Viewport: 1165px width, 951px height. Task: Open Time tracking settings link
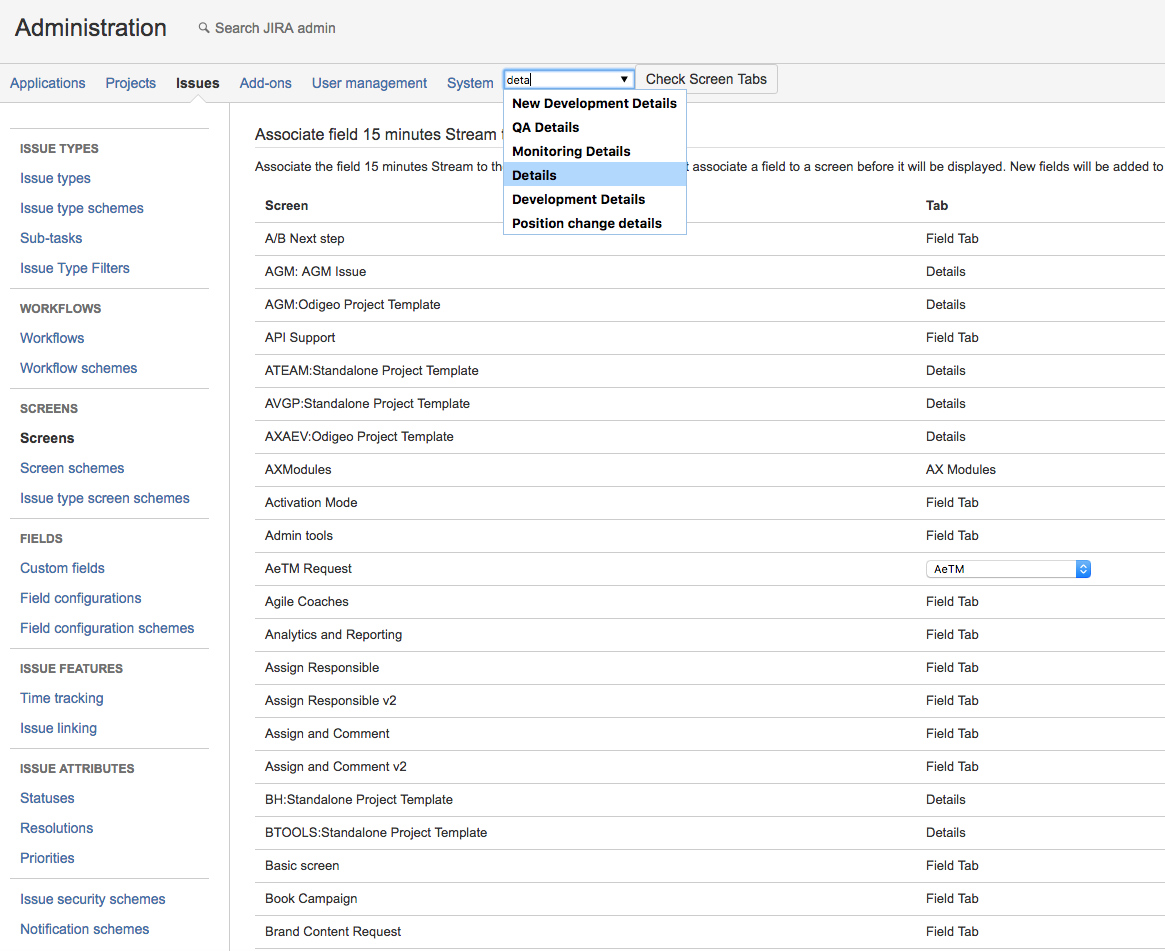click(61, 698)
